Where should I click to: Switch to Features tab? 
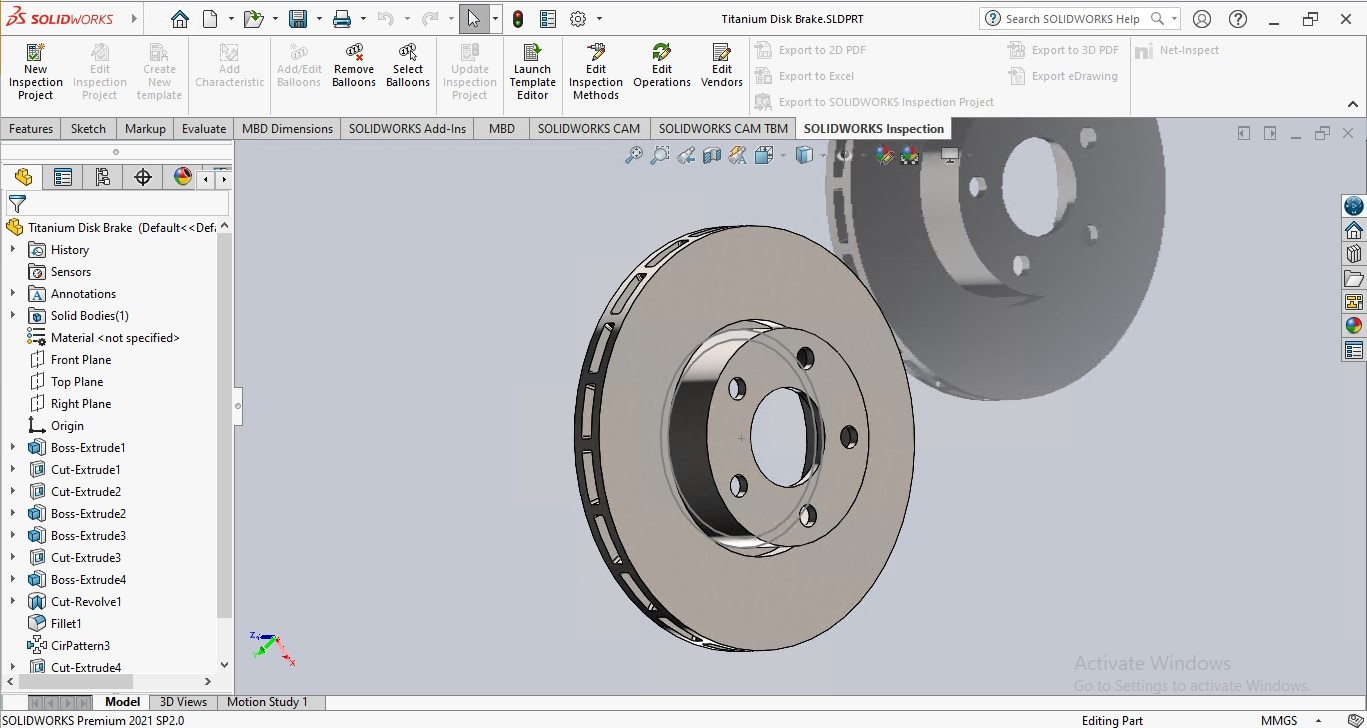pos(31,129)
